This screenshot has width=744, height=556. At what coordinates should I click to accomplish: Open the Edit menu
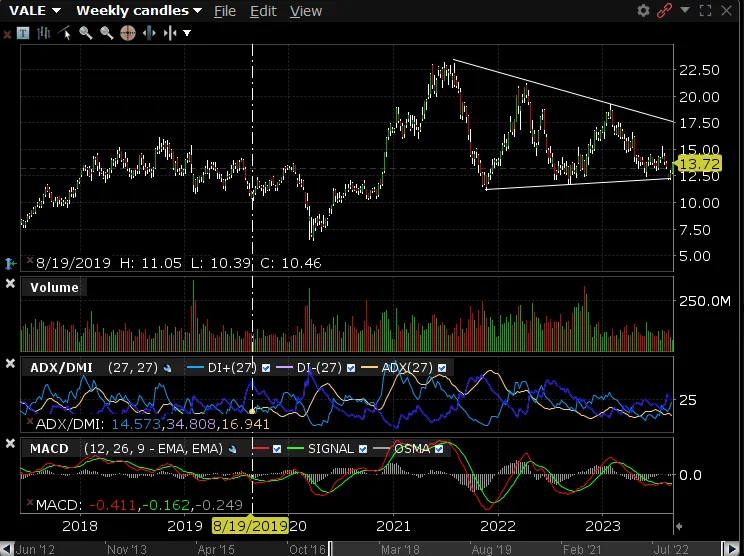[x=263, y=11]
